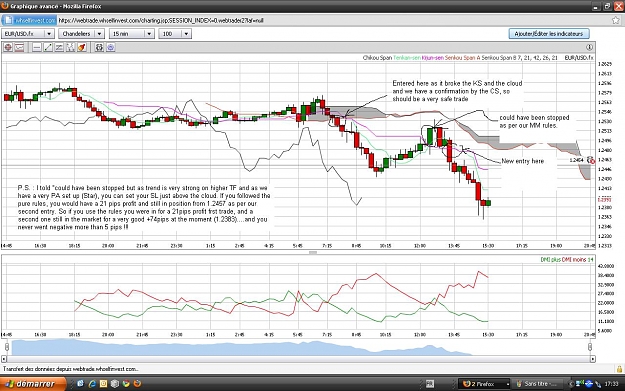625x391 pixels.
Task: Click Ajouter/Éditer les indicateurs button
Action: point(549,33)
